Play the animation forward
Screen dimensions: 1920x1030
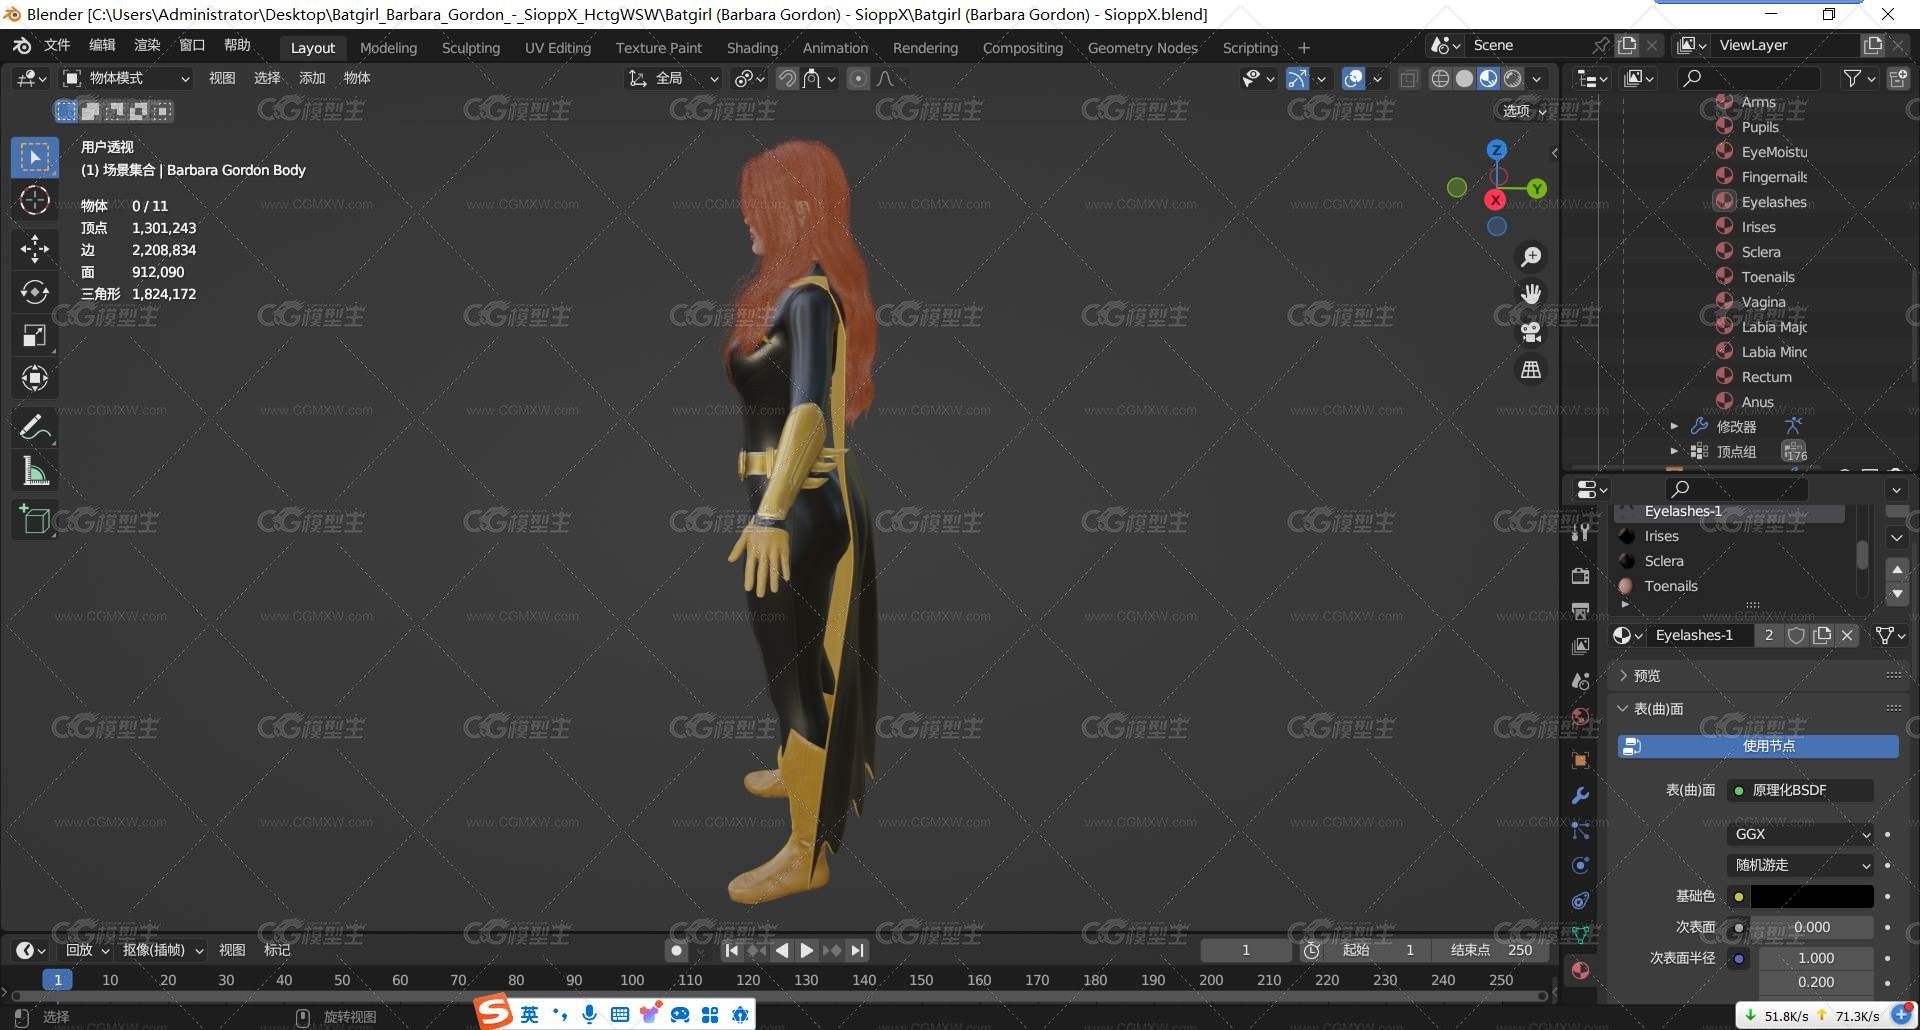click(x=807, y=951)
